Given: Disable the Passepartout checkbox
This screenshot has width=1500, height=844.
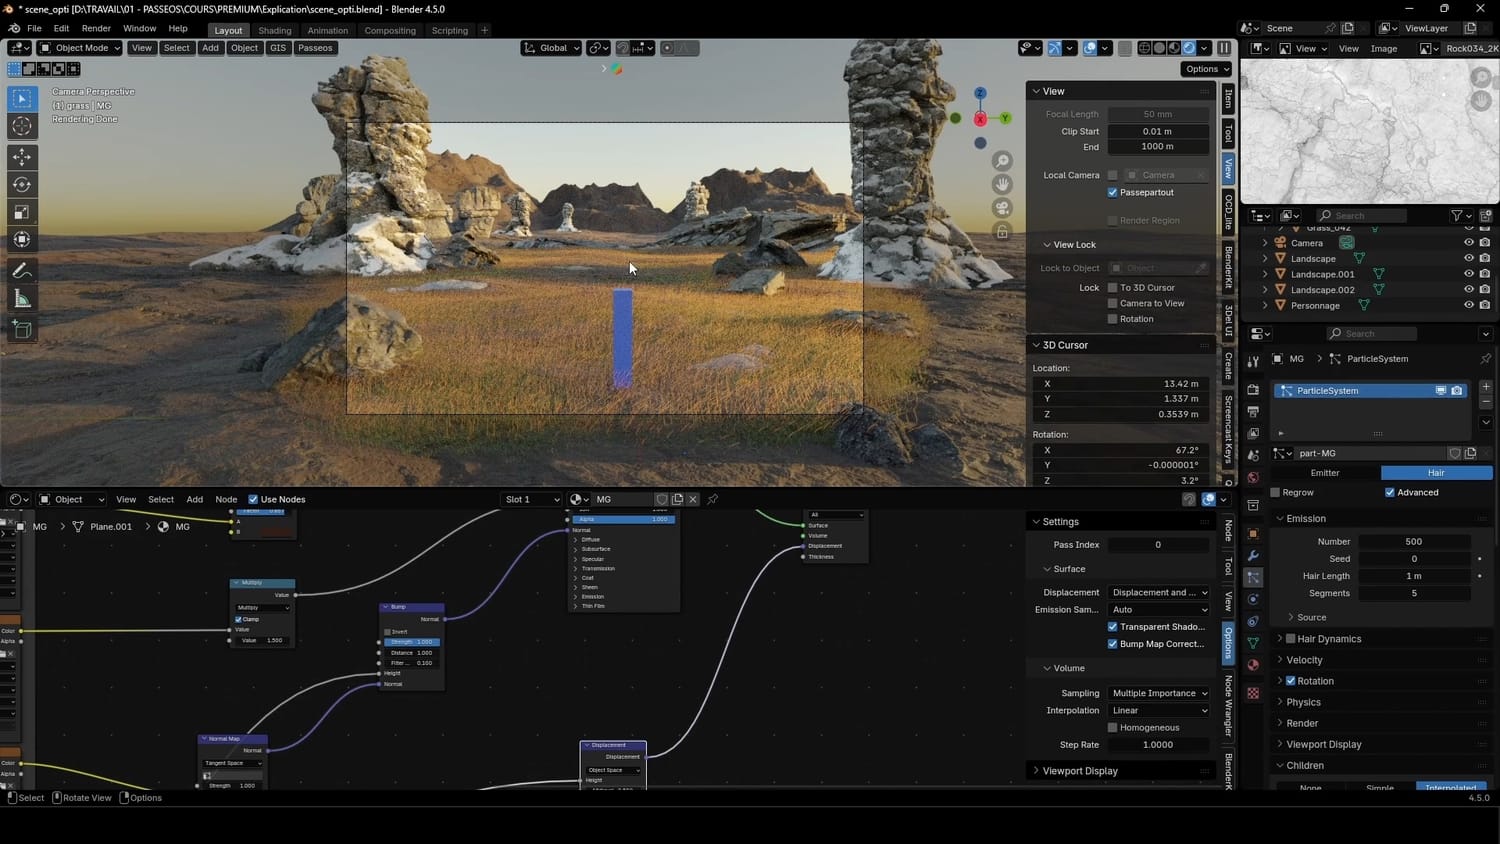Looking at the screenshot, I should (x=1112, y=192).
